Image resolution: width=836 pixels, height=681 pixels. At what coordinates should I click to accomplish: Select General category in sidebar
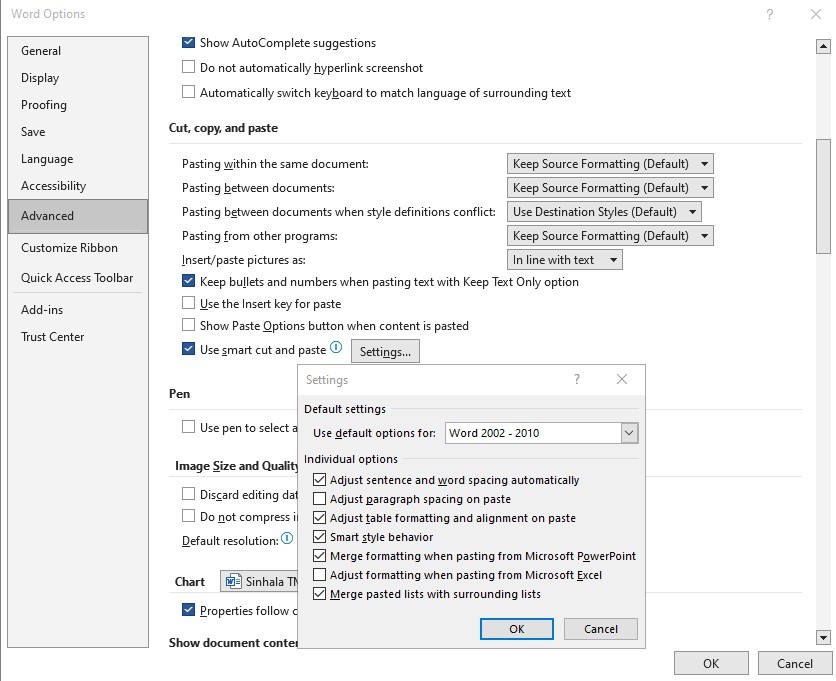78,51
